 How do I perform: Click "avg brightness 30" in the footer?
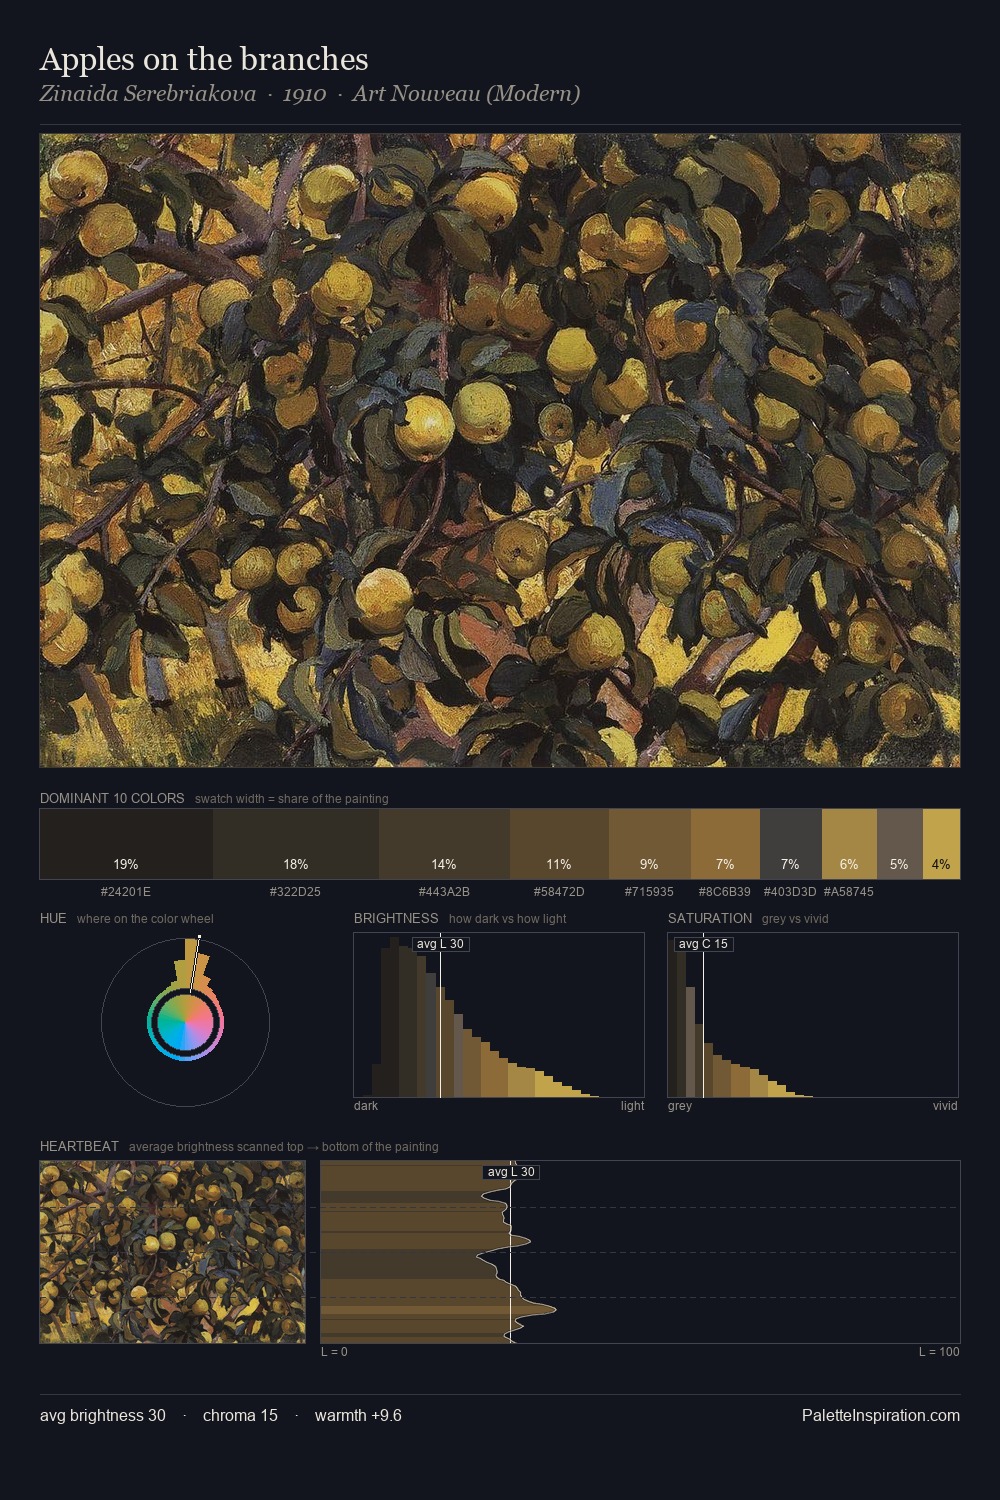(x=103, y=1416)
